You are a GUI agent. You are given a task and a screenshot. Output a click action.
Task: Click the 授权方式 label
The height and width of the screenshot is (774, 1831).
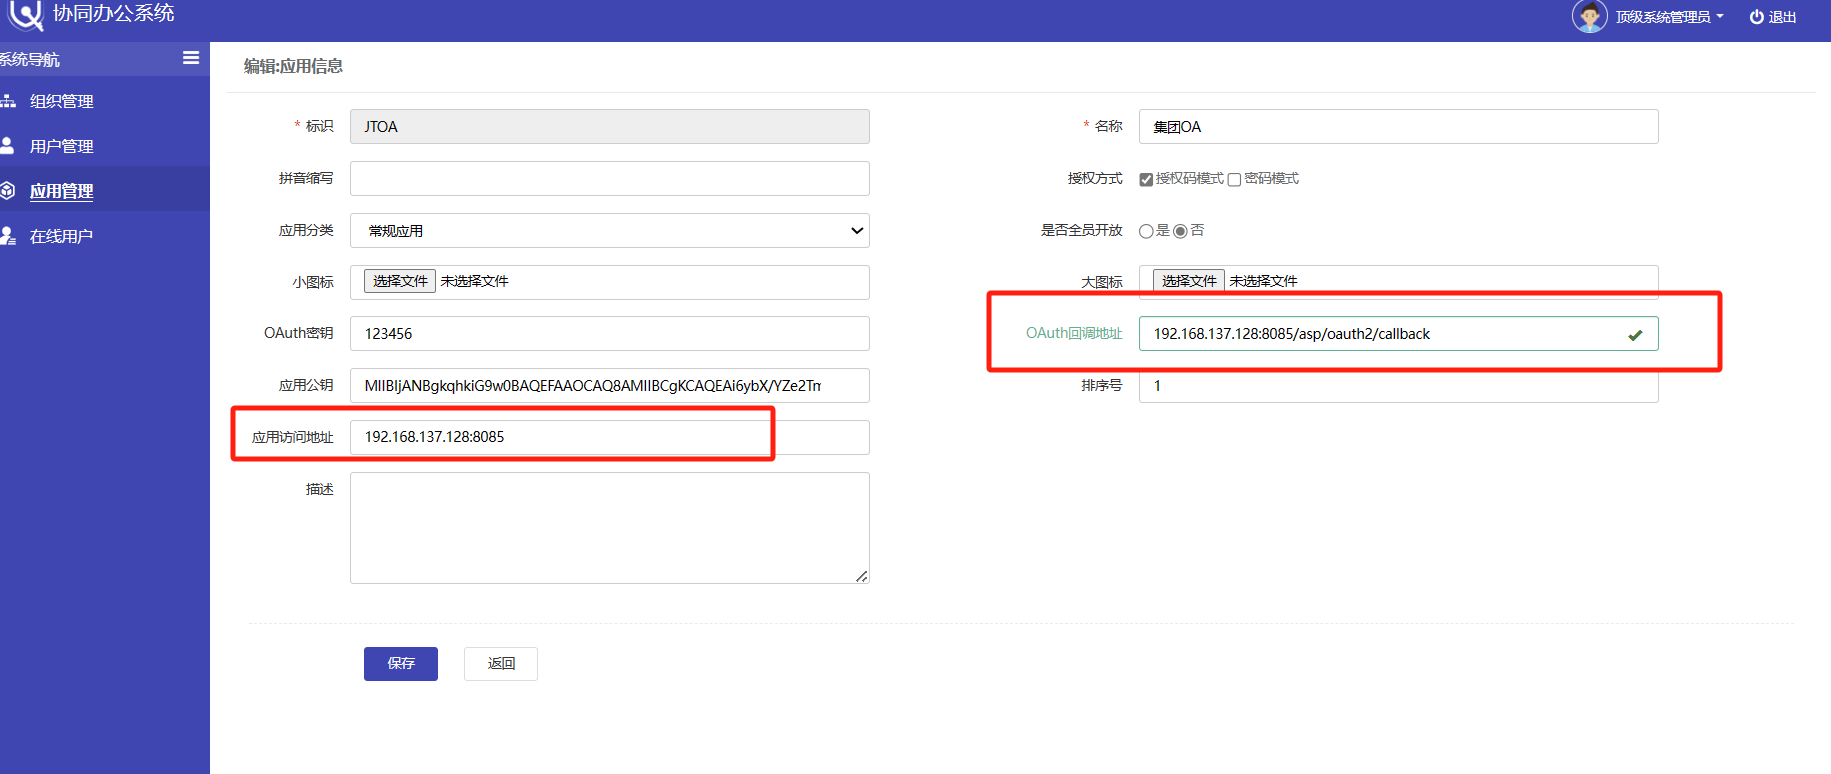point(1095,178)
